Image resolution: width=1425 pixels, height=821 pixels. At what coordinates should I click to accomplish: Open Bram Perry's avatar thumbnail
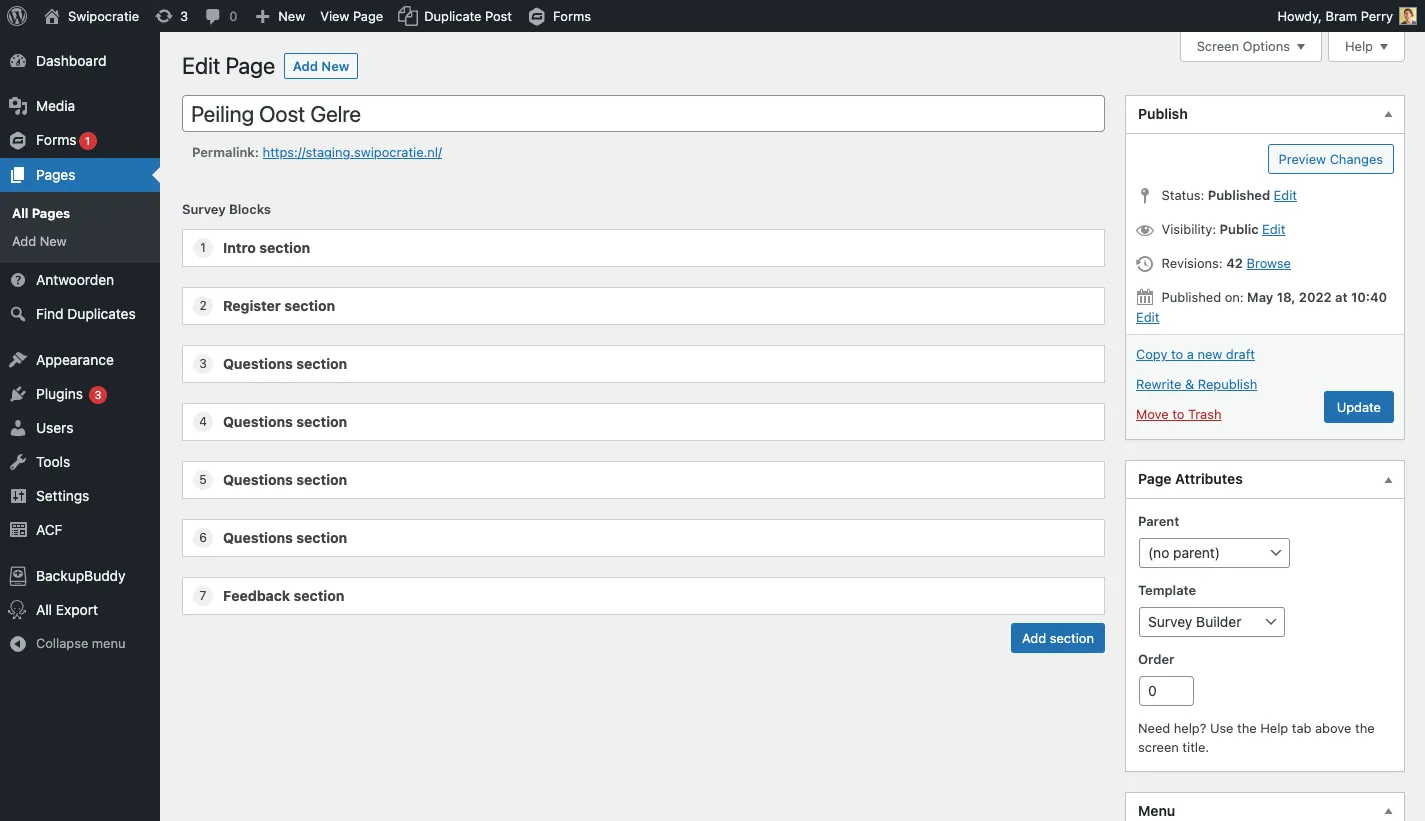(1407, 16)
